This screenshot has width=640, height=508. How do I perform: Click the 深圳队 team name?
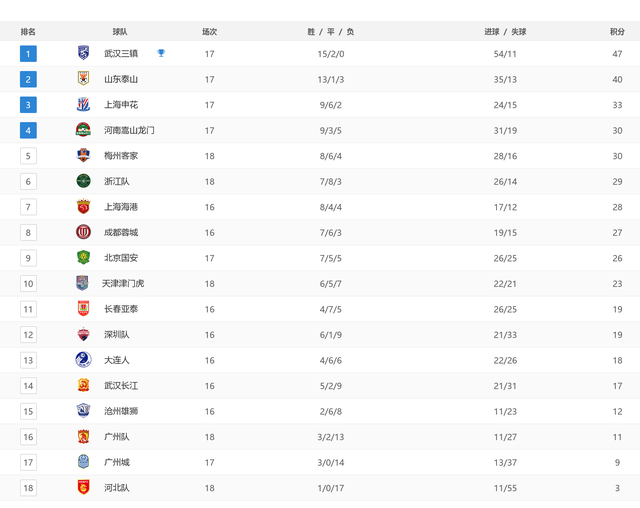117,335
